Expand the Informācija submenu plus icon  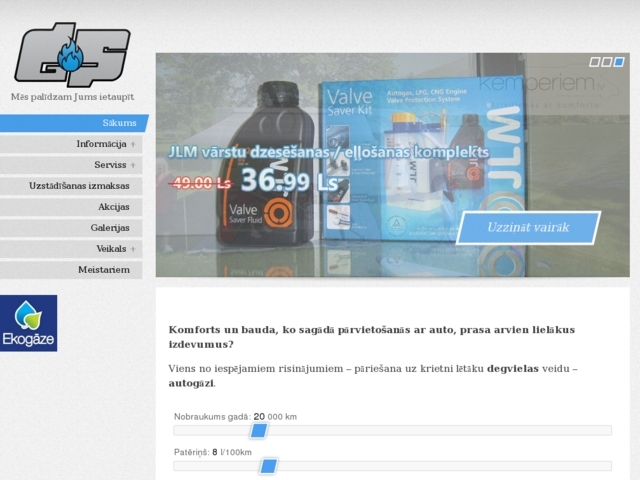click(x=133, y=144)
